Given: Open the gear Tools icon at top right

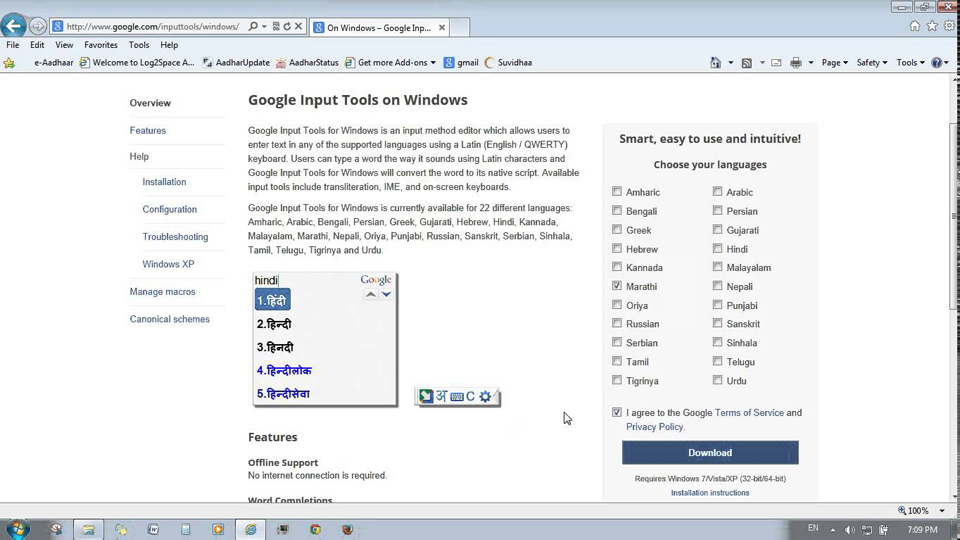Looking at the screenshot, I should click(949, 26).
